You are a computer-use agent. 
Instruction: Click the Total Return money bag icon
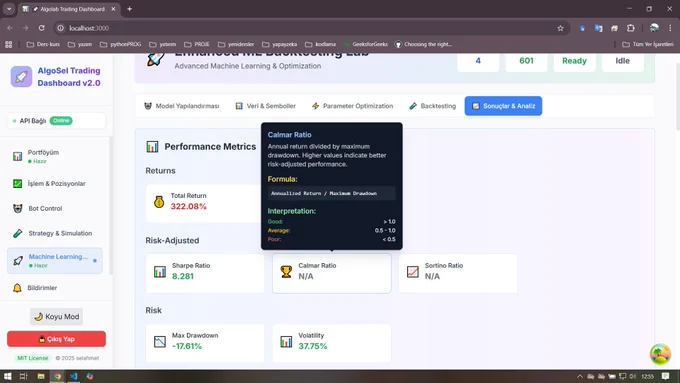[159, 202]
